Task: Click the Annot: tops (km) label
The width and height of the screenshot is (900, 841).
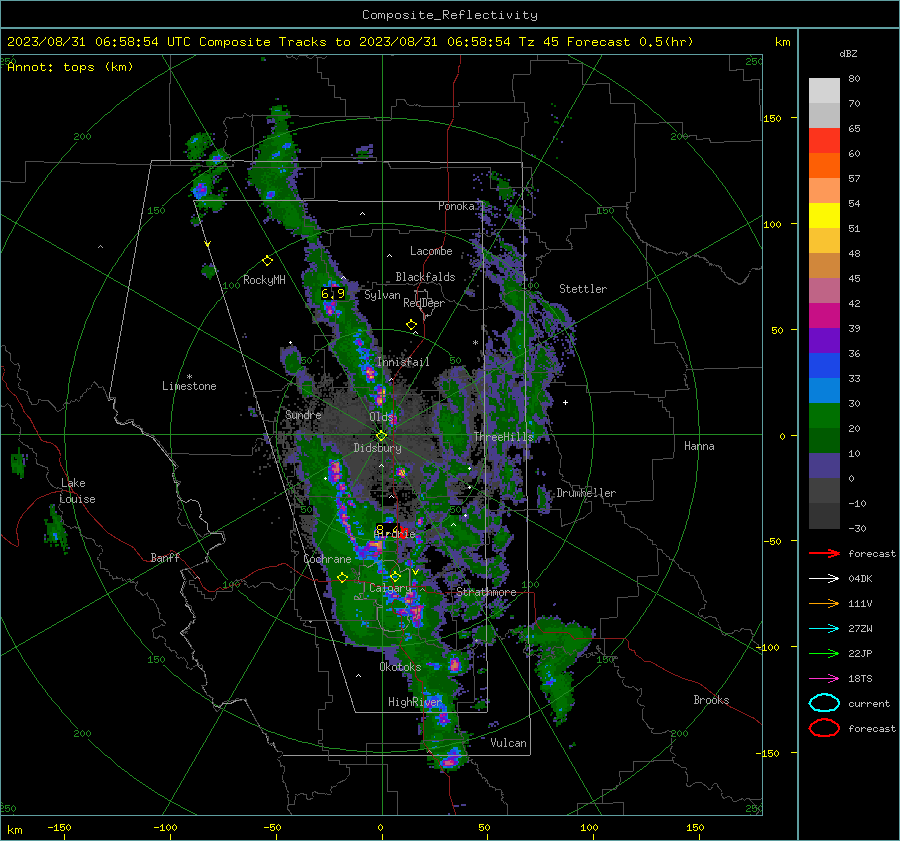Action: [70, 67]
